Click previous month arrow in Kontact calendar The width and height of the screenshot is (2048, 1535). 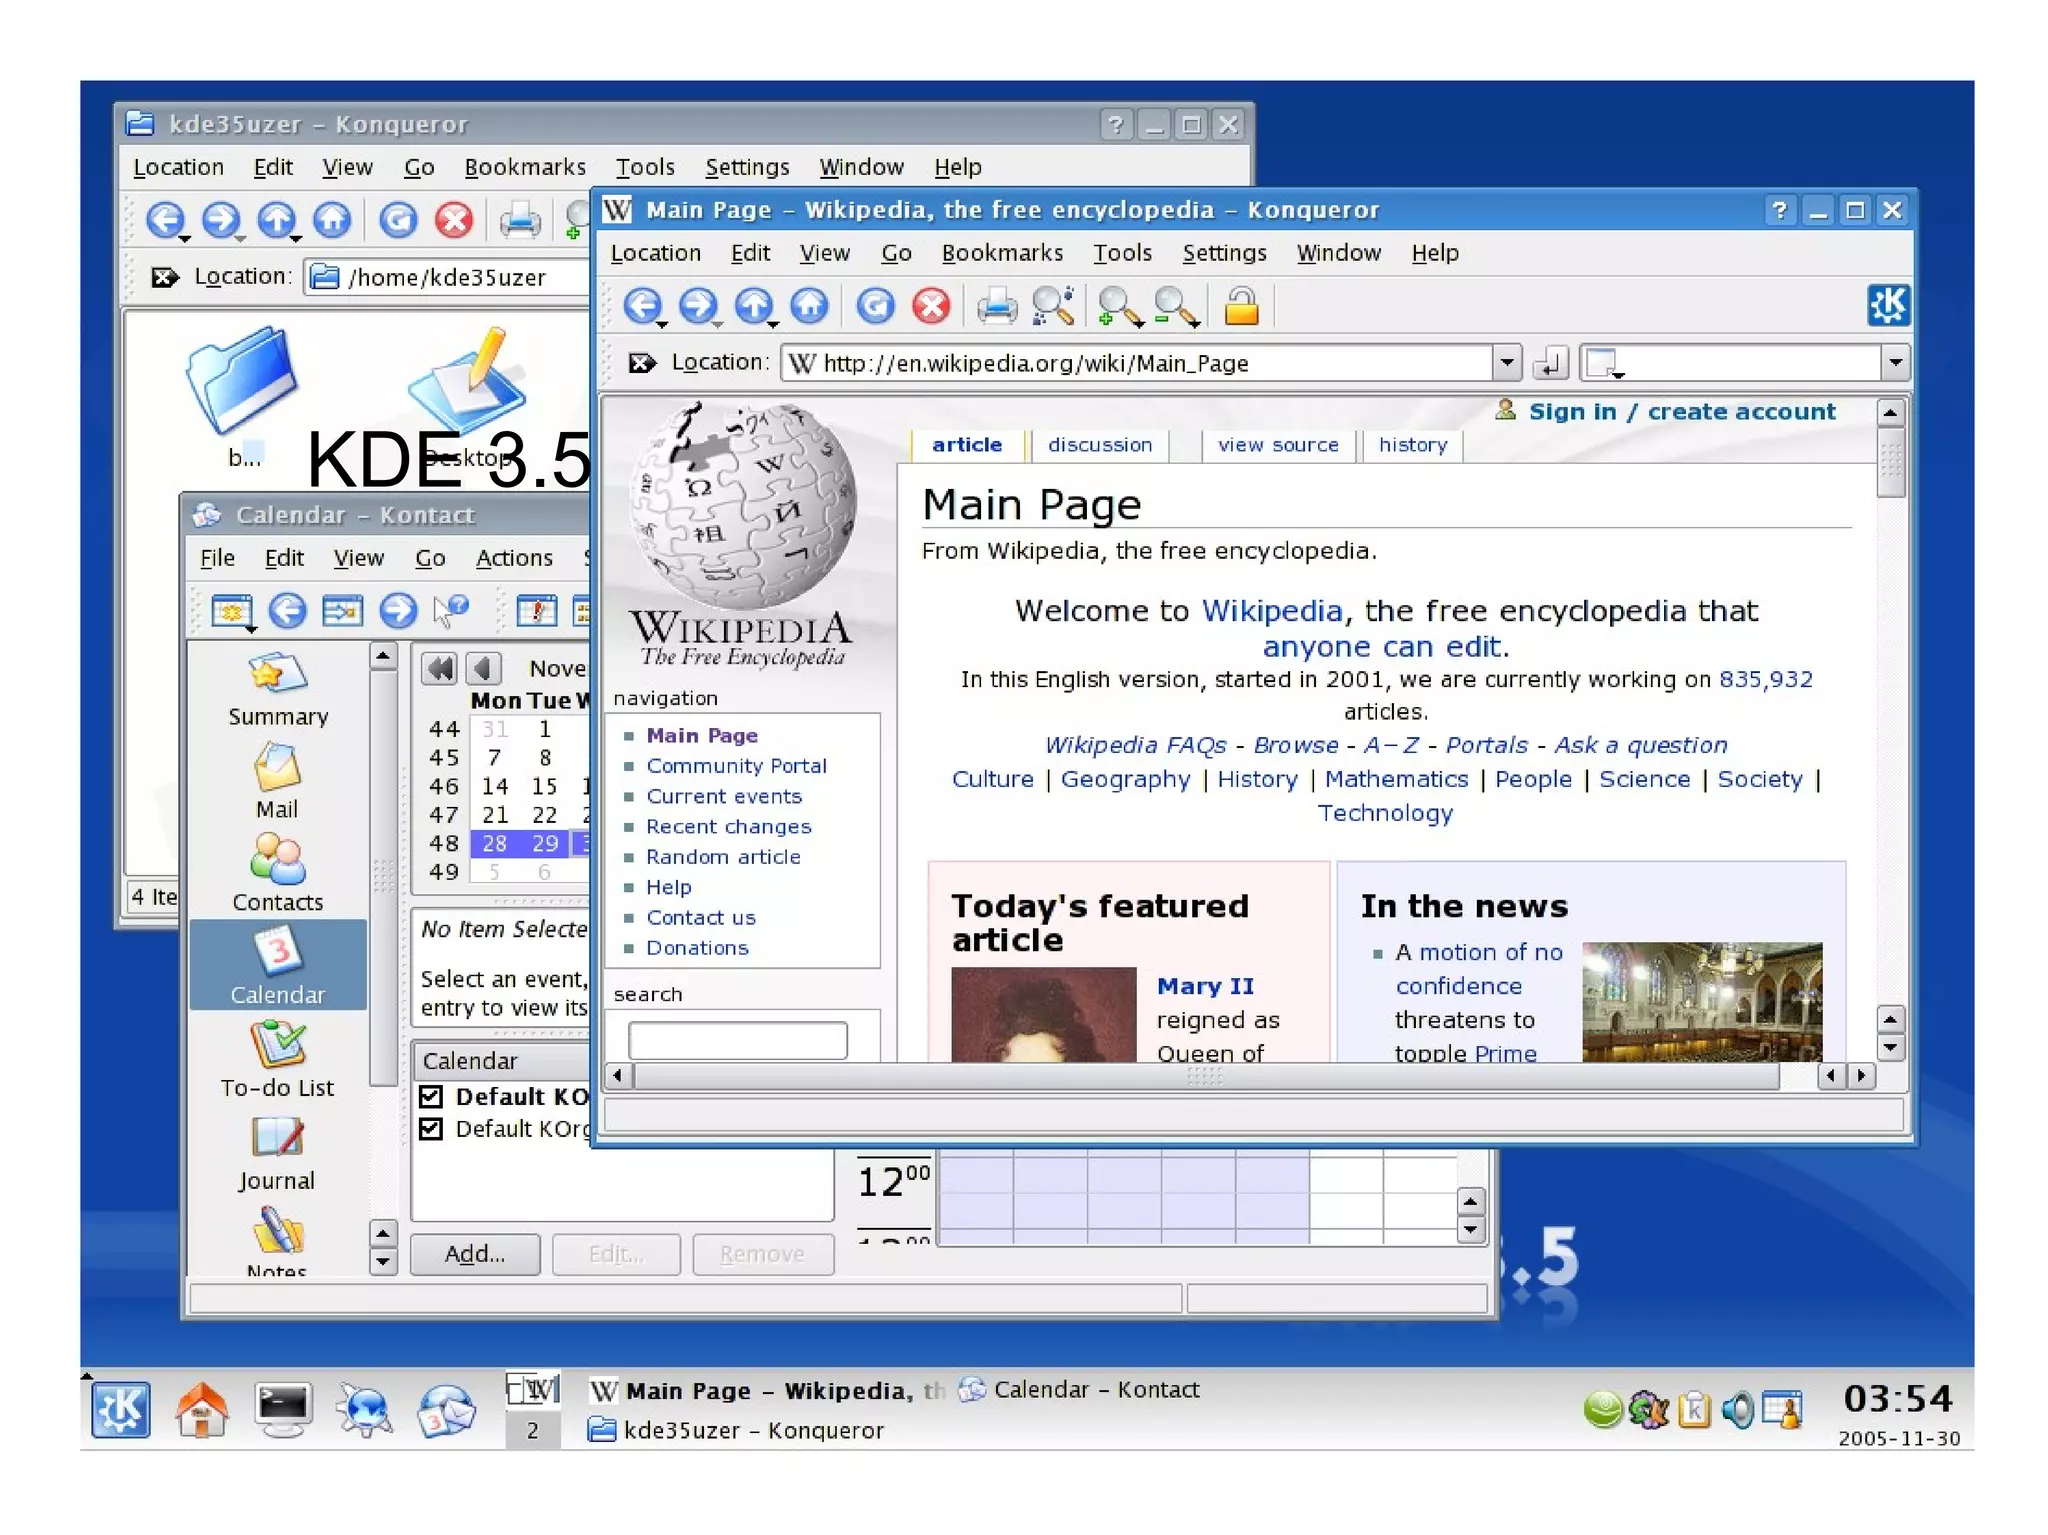(x=483, y=668)
